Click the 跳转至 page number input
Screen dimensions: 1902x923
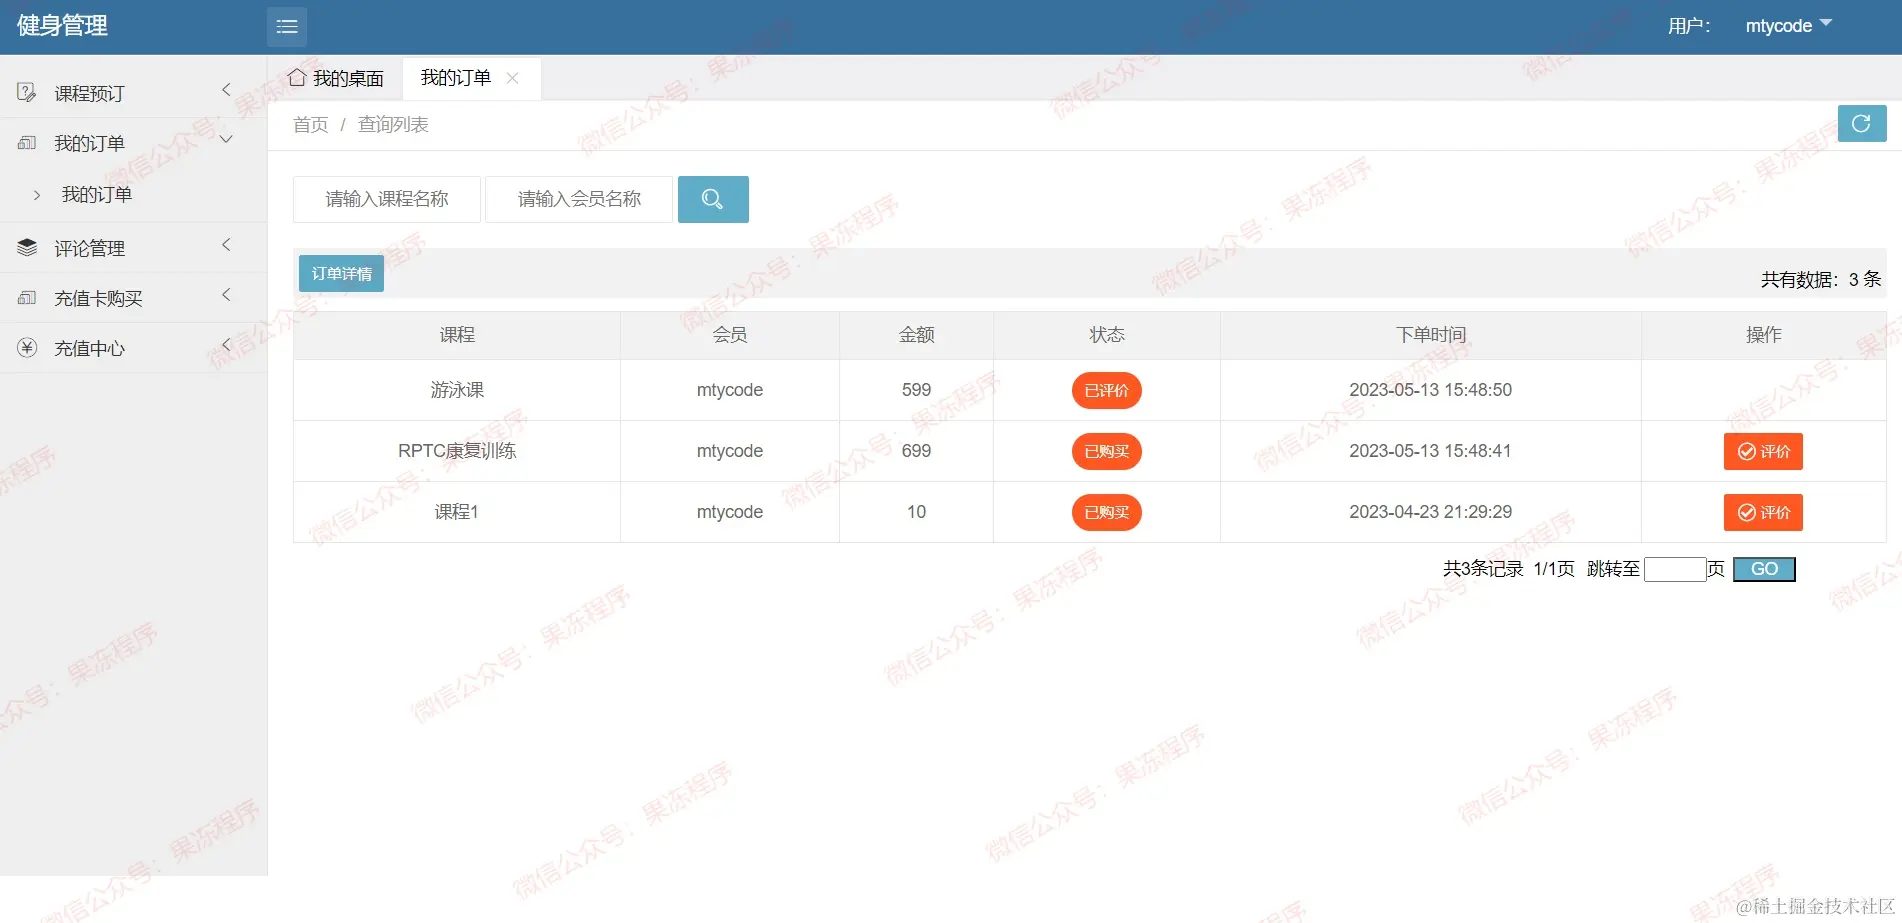coord(1675,569)
